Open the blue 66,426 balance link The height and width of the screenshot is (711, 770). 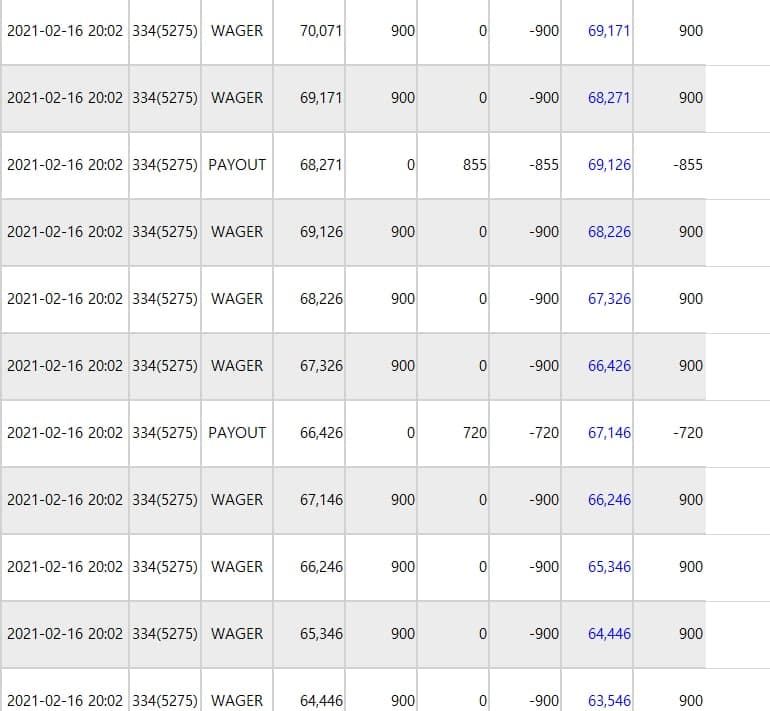click(609, 366)
